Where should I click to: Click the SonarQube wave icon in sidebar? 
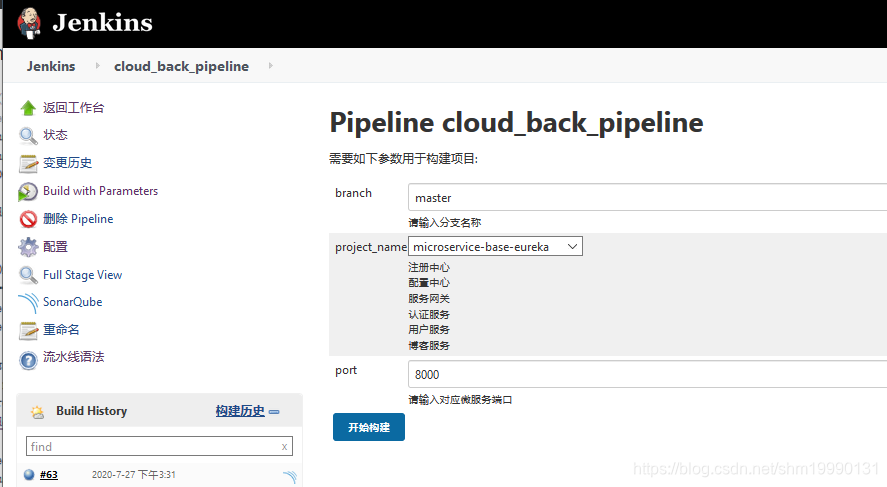click(28, 303)
